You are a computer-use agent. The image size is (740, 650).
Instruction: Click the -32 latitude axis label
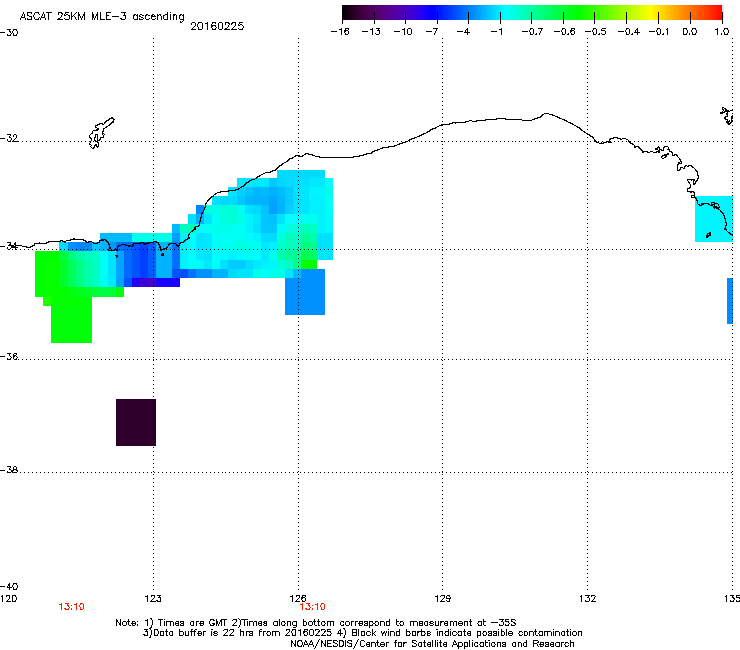(9, 138)
